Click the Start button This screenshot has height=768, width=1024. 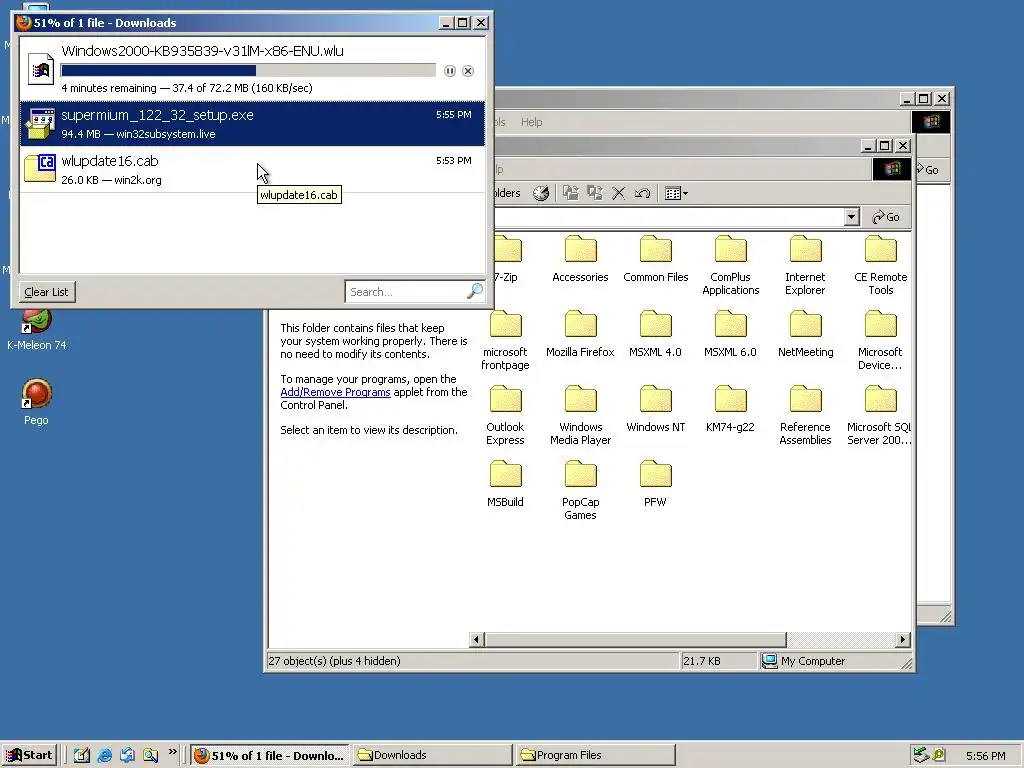(x=29, y=755)
